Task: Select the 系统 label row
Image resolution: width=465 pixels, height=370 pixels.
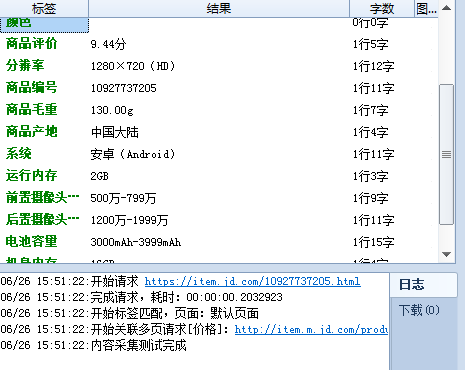Action: click(x=19, y=154)
